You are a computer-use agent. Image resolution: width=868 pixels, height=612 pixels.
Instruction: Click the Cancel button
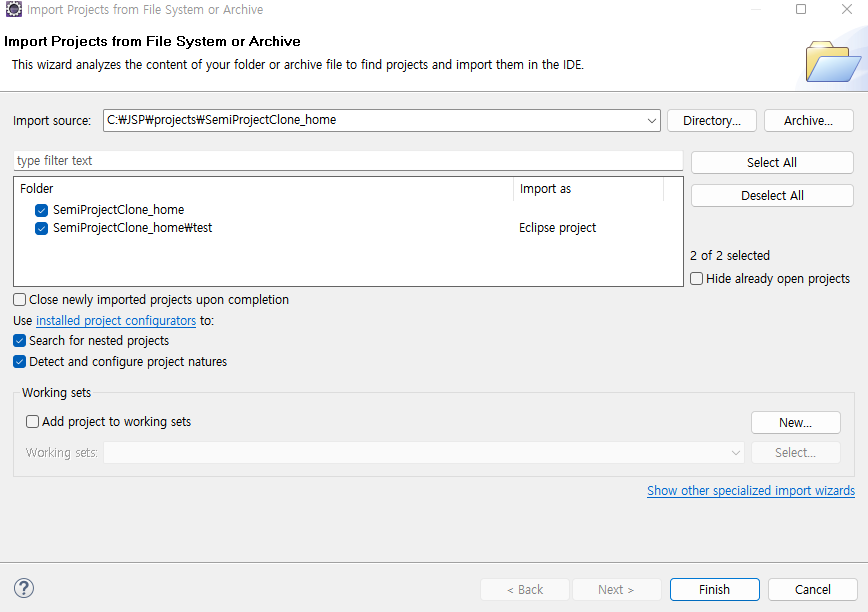click(x=813, y=590)
